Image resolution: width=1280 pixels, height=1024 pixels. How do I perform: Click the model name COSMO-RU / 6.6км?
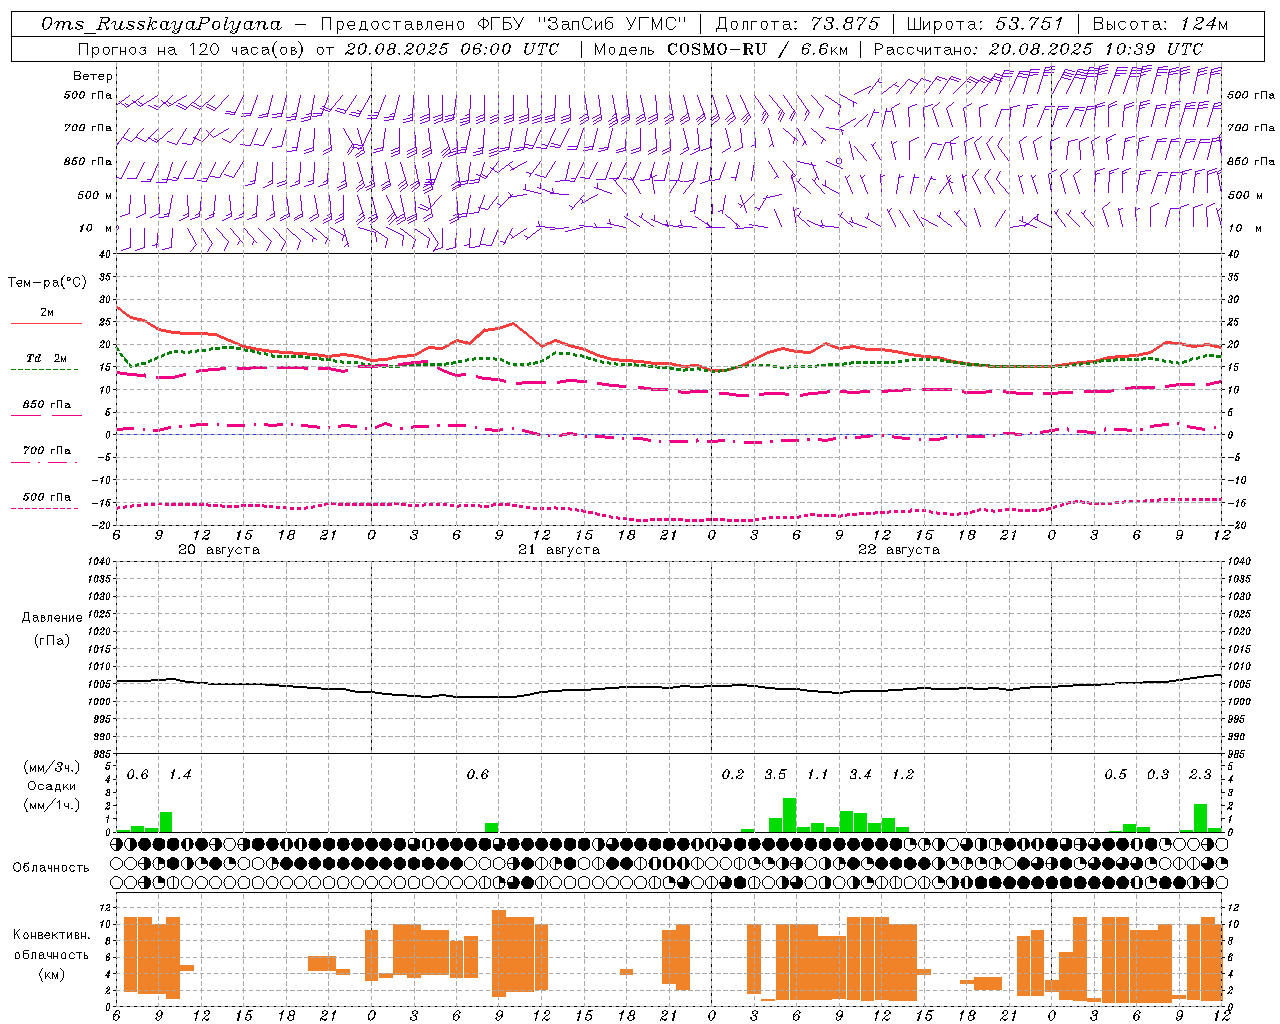pyautogui.click(x=759, y=49)
